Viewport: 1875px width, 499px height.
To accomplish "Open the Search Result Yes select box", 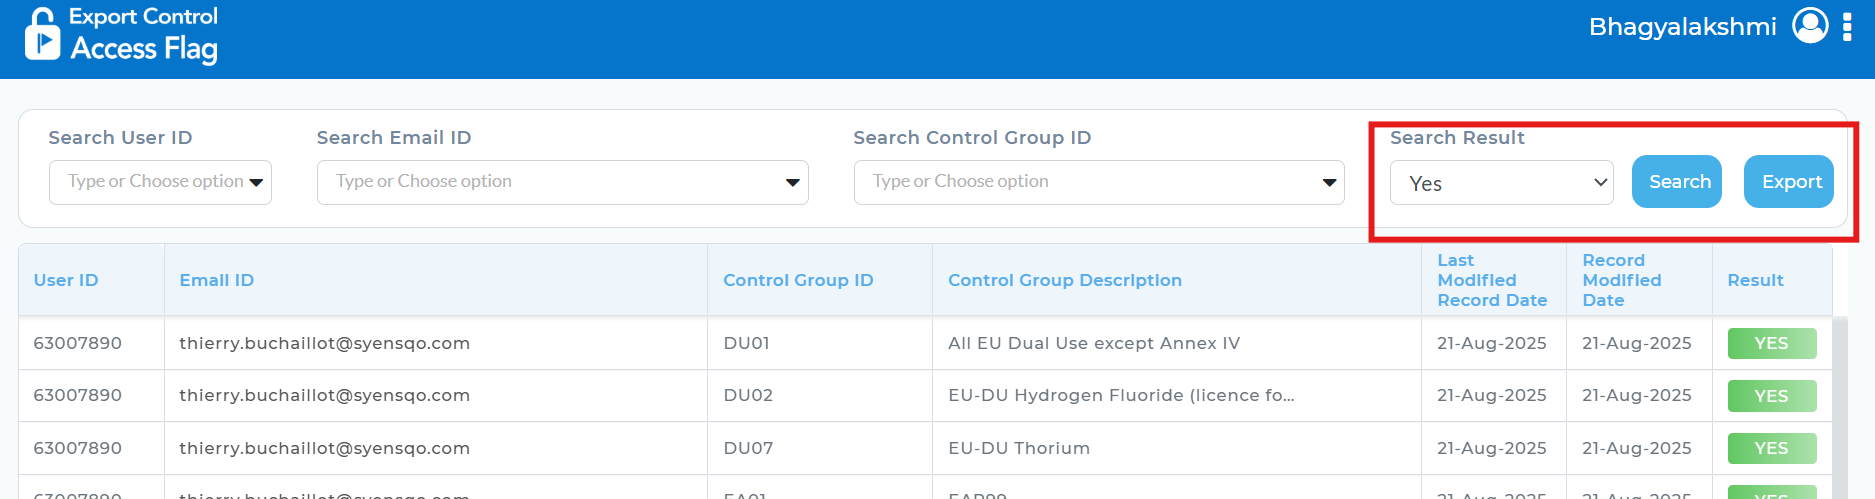I will (1500, 183).
